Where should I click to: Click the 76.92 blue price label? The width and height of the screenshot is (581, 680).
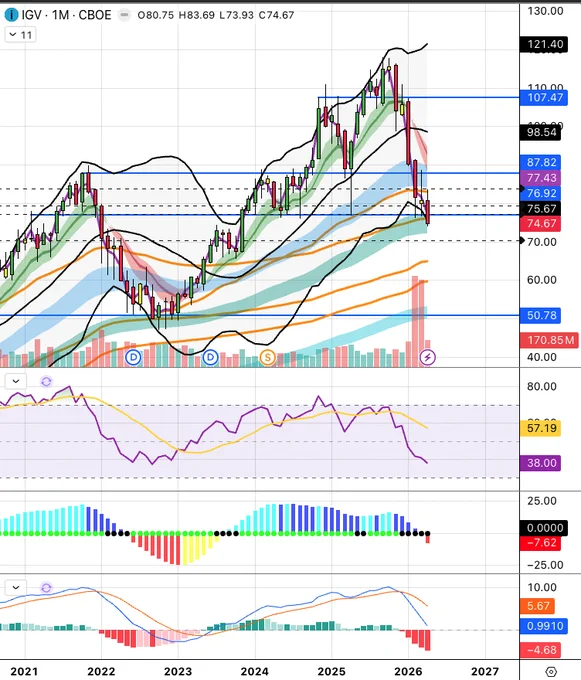[x=541, y=193]
